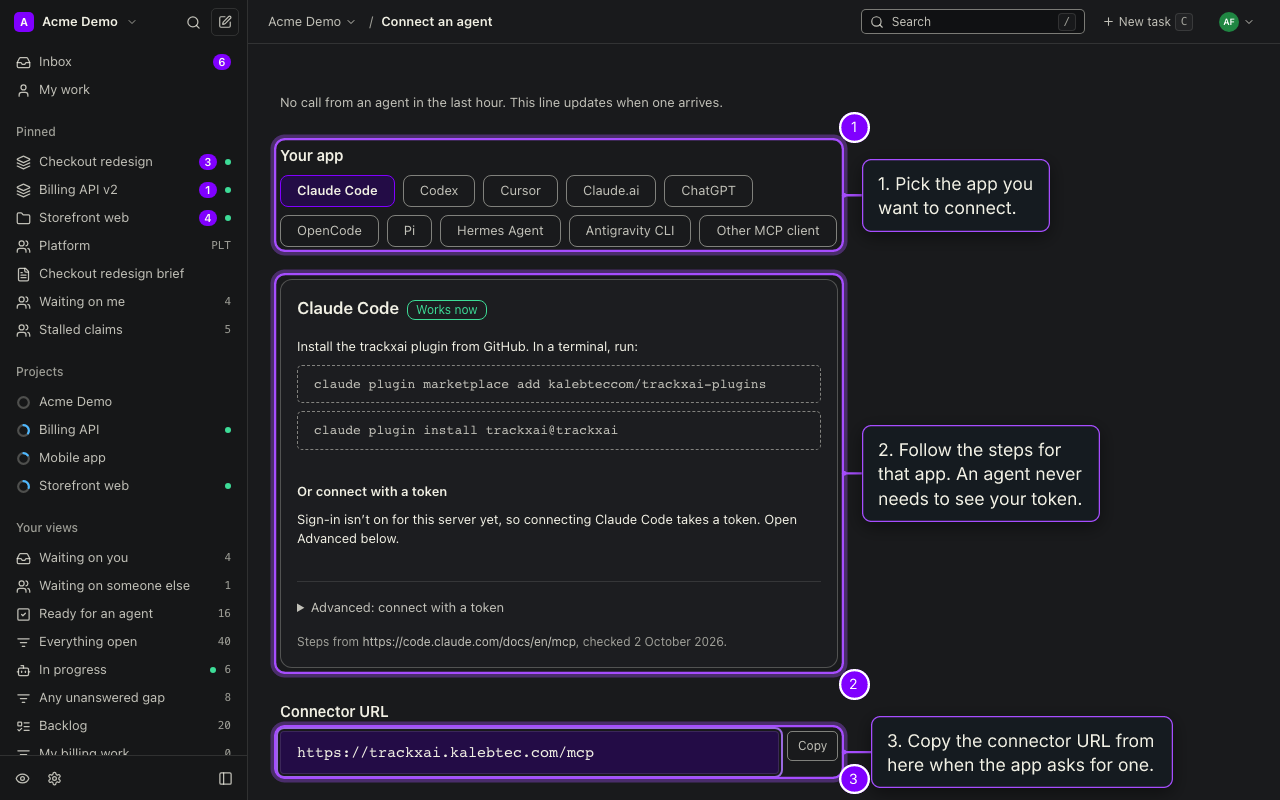Select the Other MCP client option

[x=768, y=231]
